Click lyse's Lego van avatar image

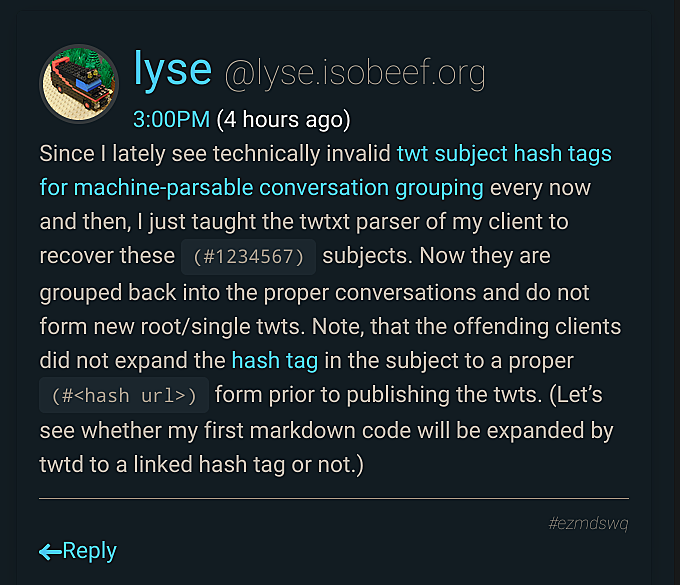point(79,84)
